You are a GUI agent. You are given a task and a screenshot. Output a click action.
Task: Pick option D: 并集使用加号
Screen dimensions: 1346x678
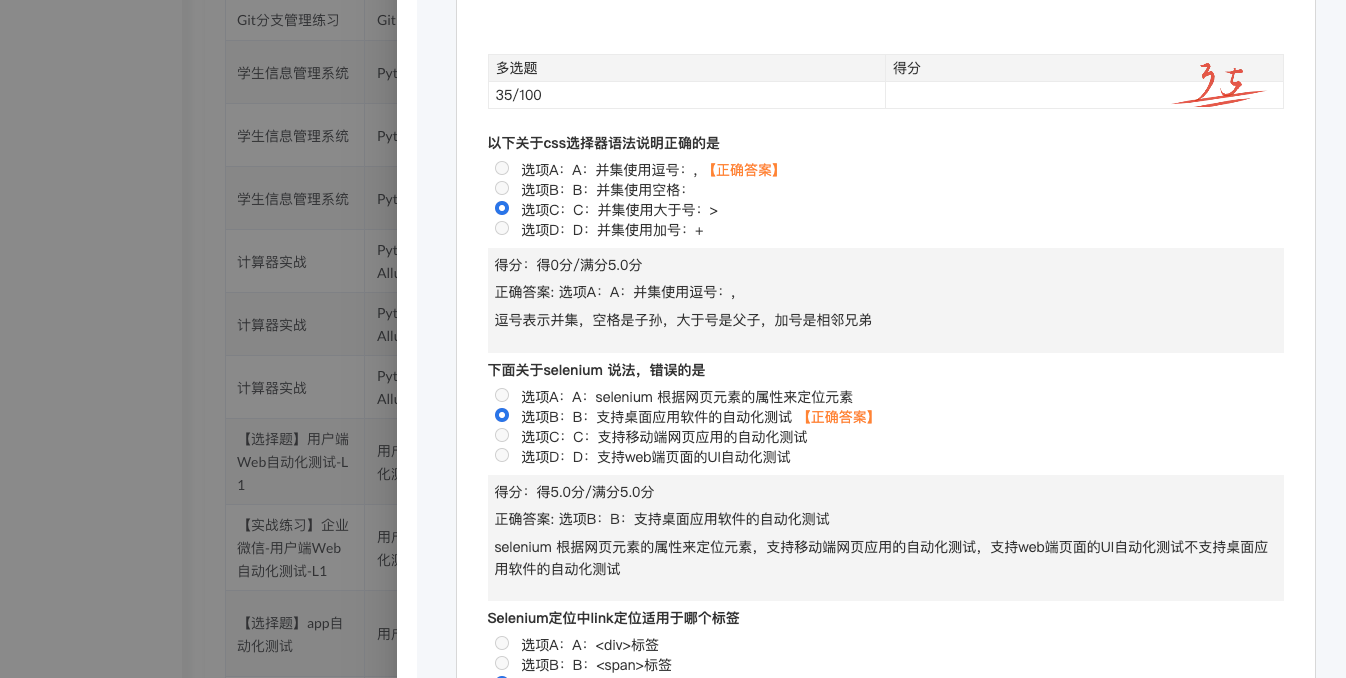tap(502, 229)
